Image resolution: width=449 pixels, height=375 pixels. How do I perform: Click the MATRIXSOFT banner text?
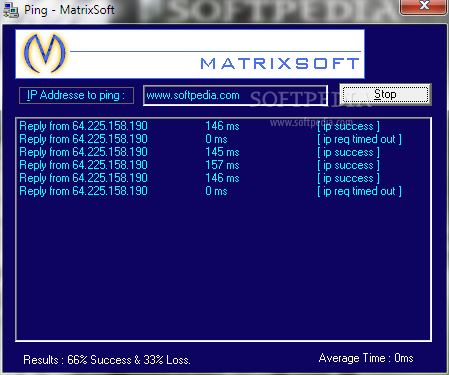pyautogui.click(x=280, y=63)
